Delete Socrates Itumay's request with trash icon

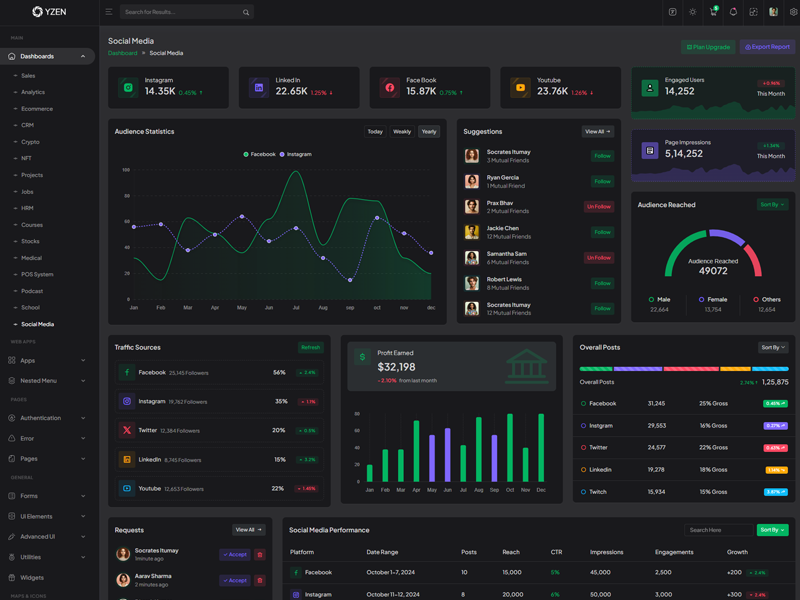pos(260,554)
